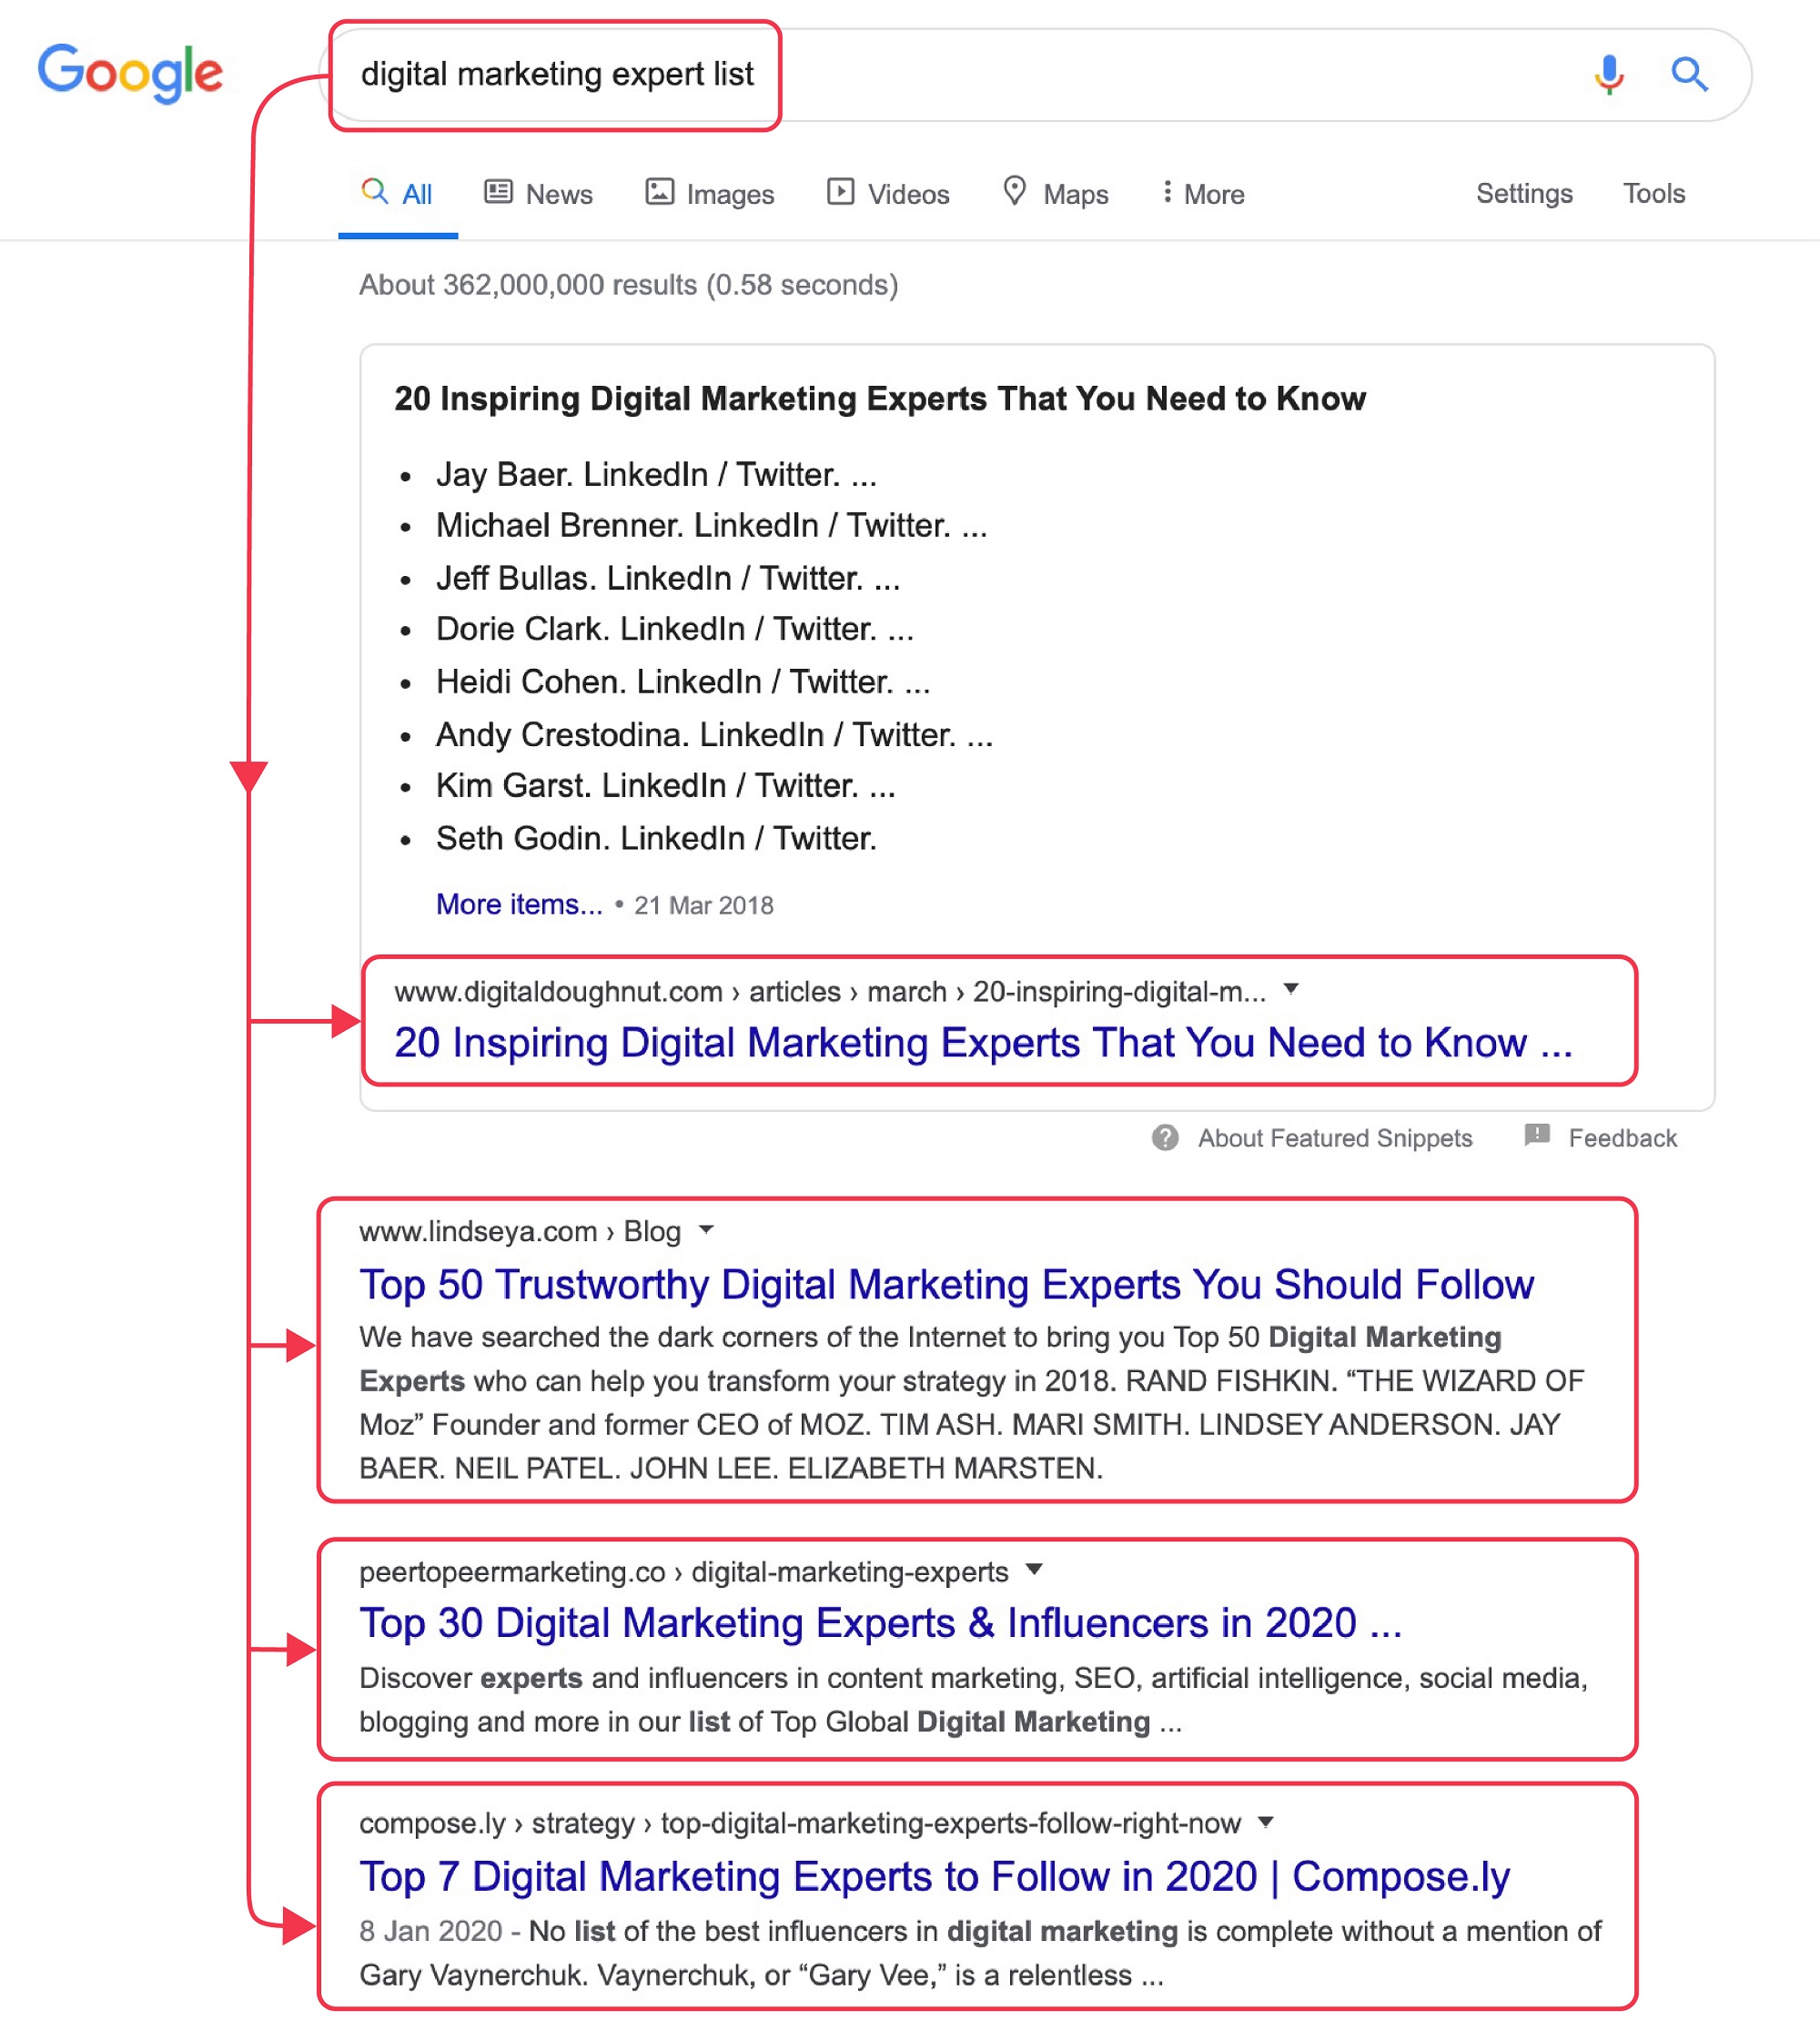Open dropdown arrow next to digitaldoughnut.com URL
Screen dimensions: 1820x2020
1291,989
